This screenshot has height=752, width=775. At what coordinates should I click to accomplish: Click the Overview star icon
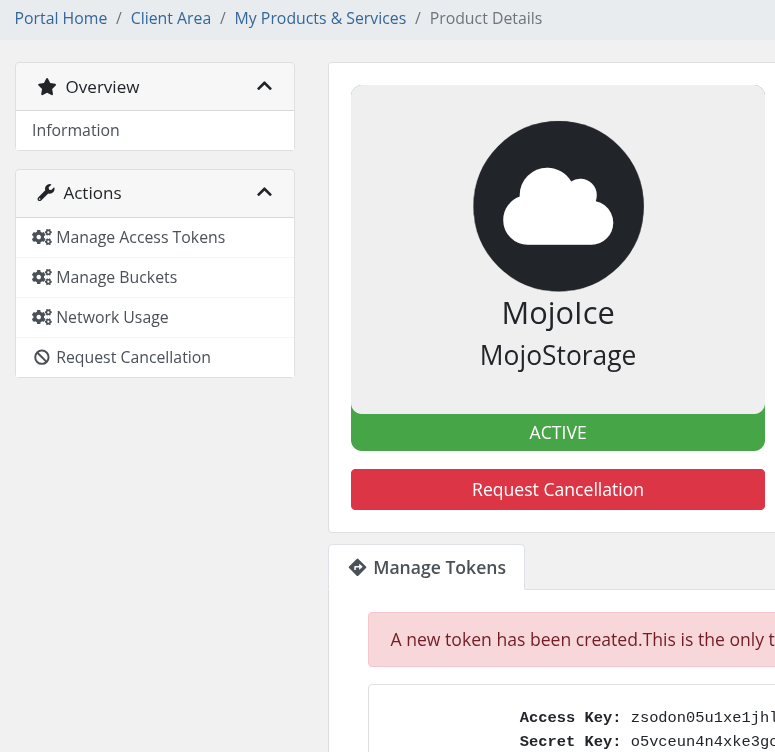point(47,87)
